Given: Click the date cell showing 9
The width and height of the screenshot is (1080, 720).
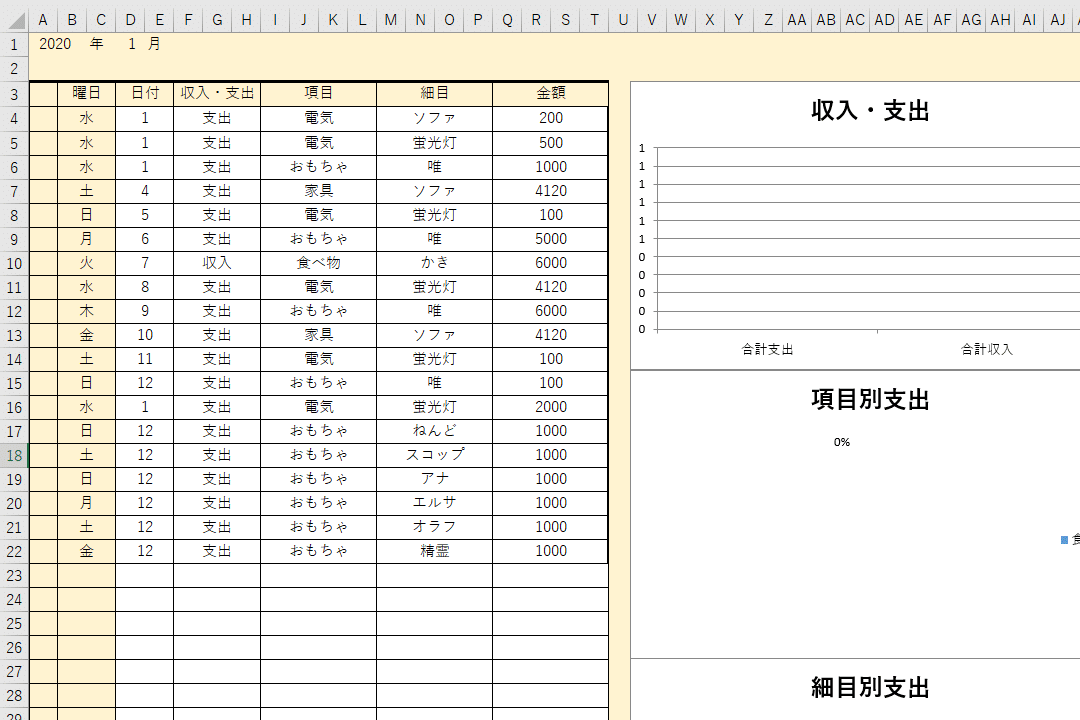Looking at the screenshot, I should click(x=145, y=311).
